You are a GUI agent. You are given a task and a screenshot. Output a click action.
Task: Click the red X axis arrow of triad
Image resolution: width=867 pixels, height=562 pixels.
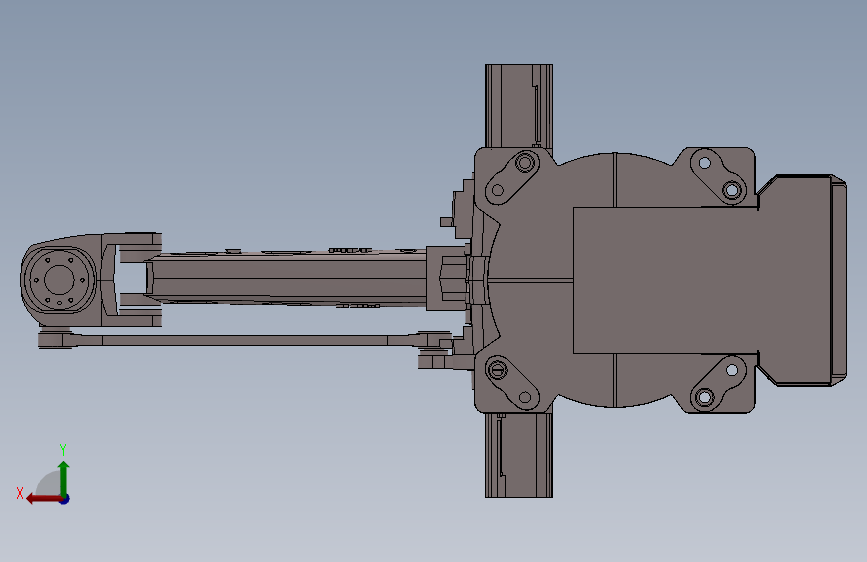pos(43,499)
